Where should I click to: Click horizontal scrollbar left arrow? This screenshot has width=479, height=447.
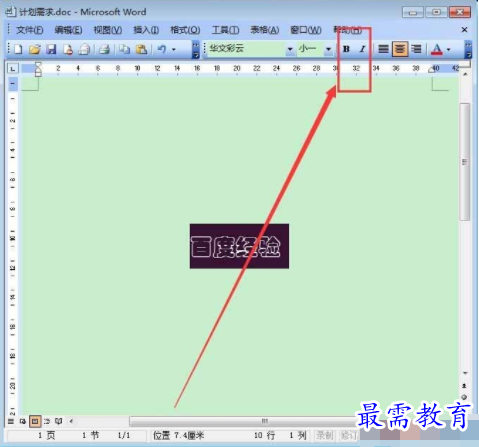click(71, 421)
